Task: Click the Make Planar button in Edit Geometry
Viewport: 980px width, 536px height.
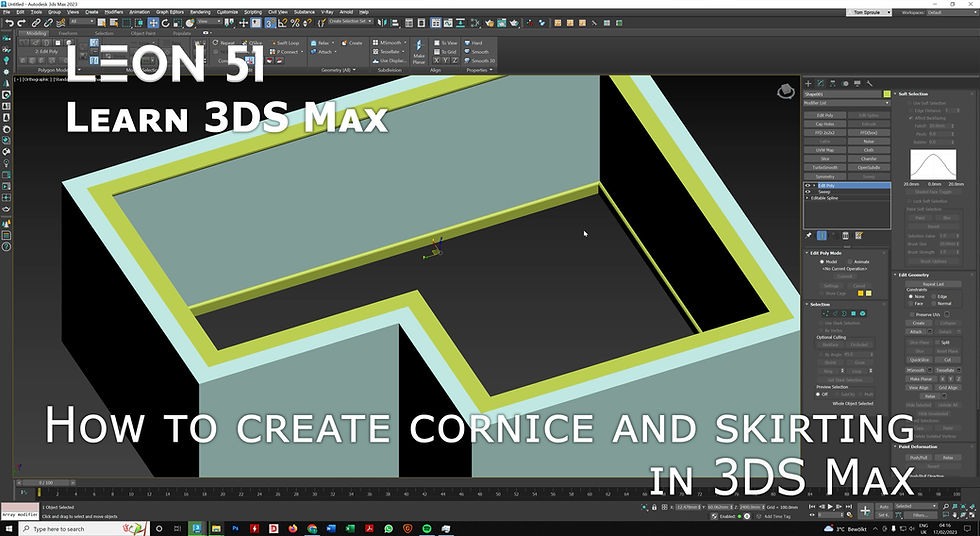Action: click(921, 379)
